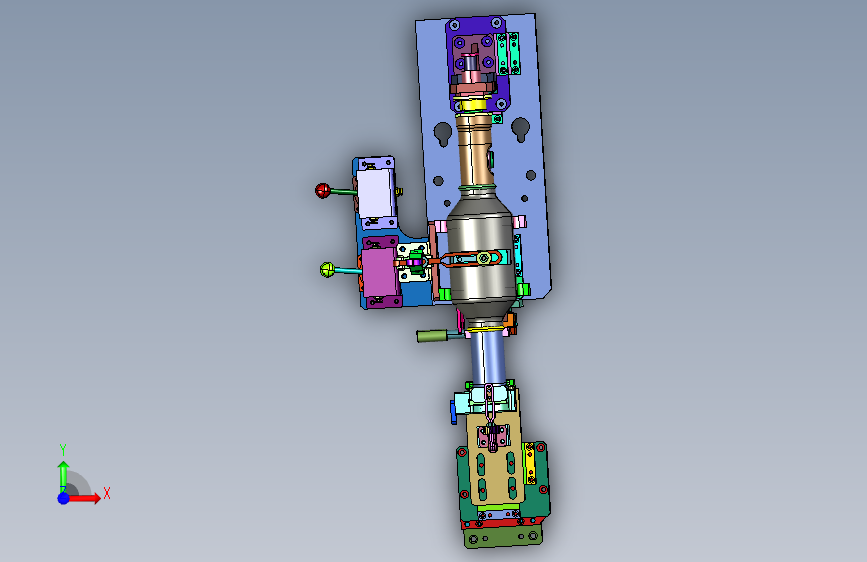The width and height of the screenshot is (867, 562).
Task: Select the lavender block on the upper left fixture
Action: point(375,194)
